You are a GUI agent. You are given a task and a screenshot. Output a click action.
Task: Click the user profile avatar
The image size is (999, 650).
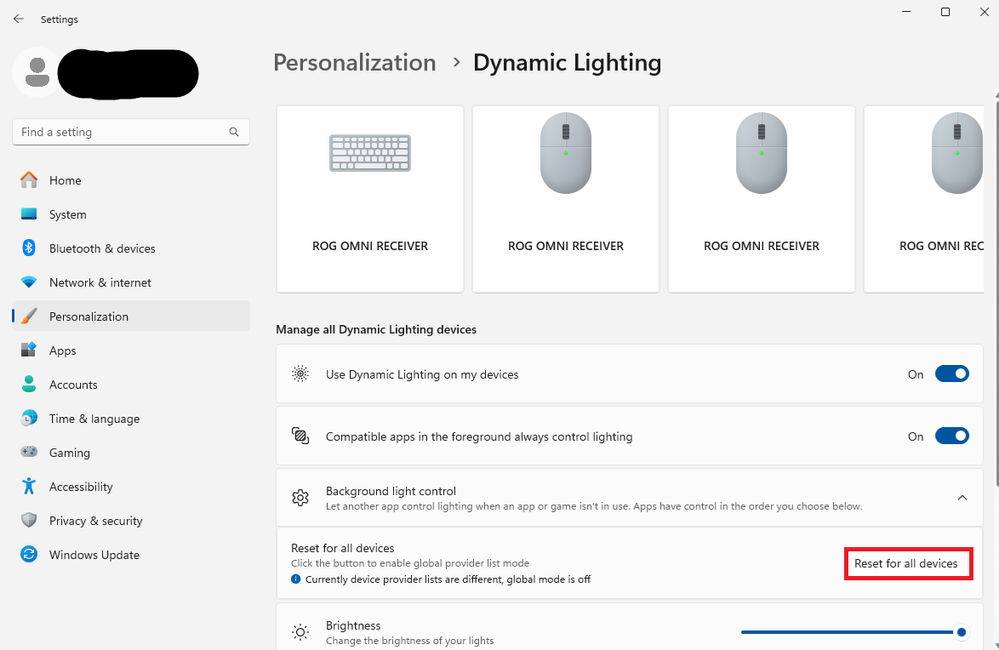click(37, 73)
